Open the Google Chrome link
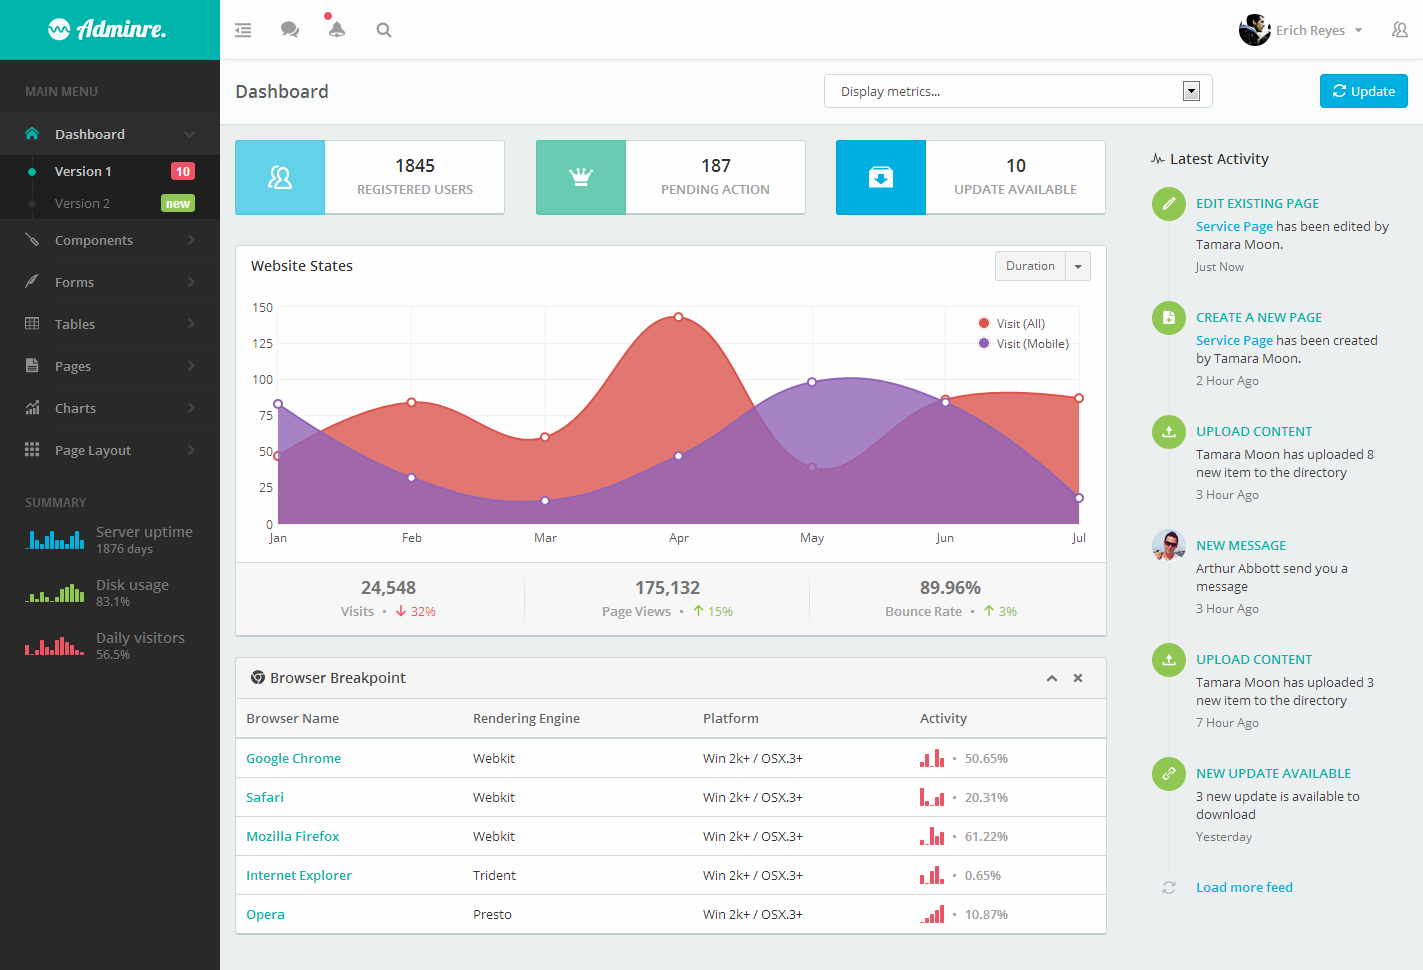Image resolution: width=1423 pixels, height=970 pixels. (x=294, y=758)
